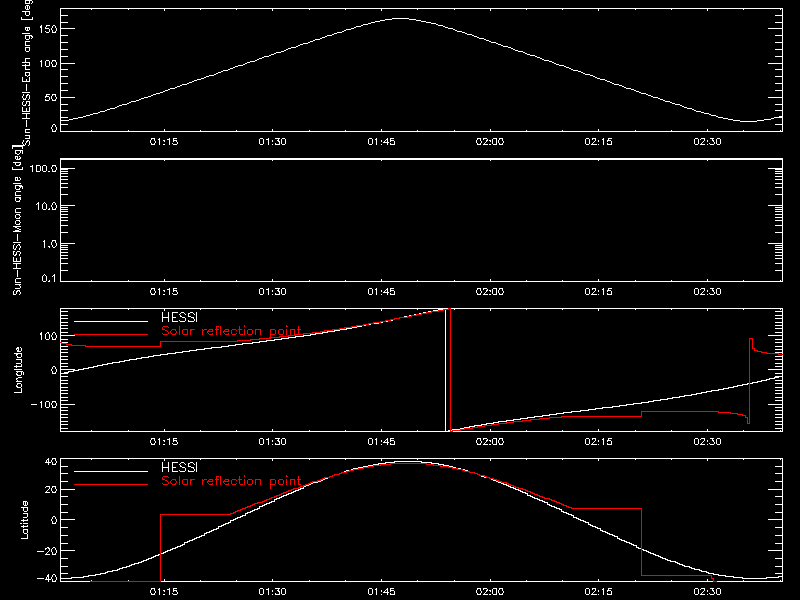Click 01:45 under the Earth angle plot
The width and height of the screenshot is (800, 600).
click(x=381, y=142)
